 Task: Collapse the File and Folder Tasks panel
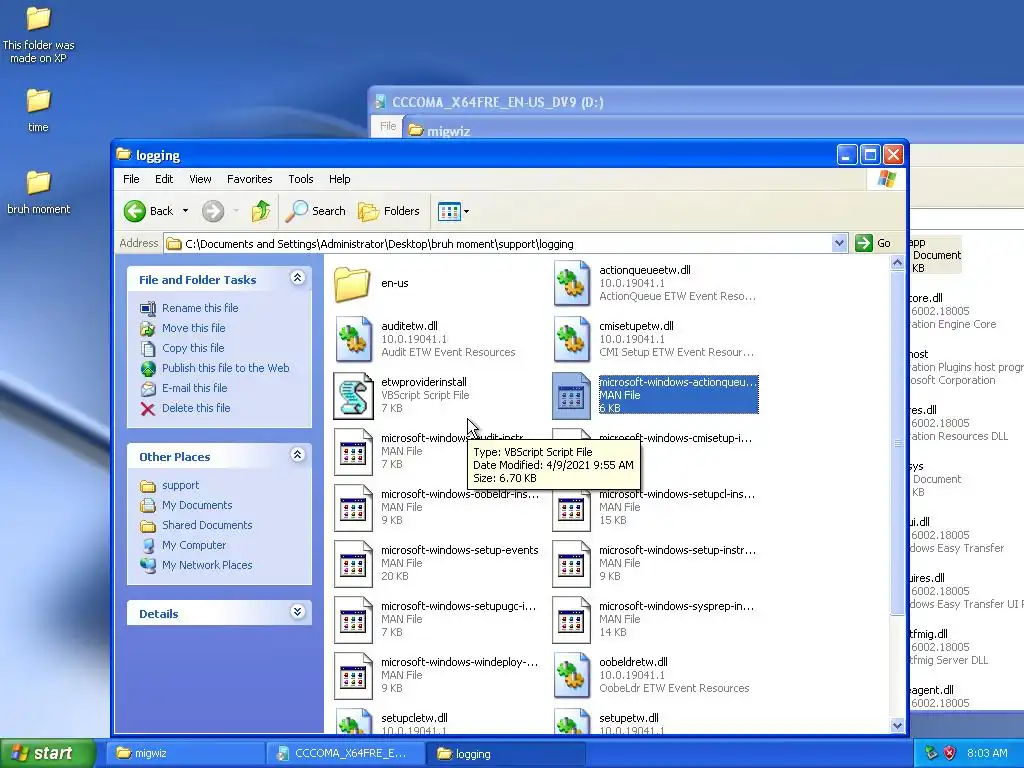pyautogui.click(x=297, y=278)
